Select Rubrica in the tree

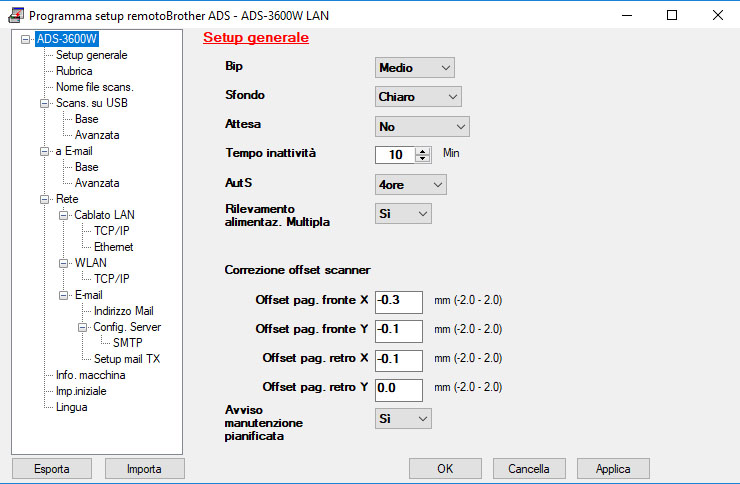[74, 71]
